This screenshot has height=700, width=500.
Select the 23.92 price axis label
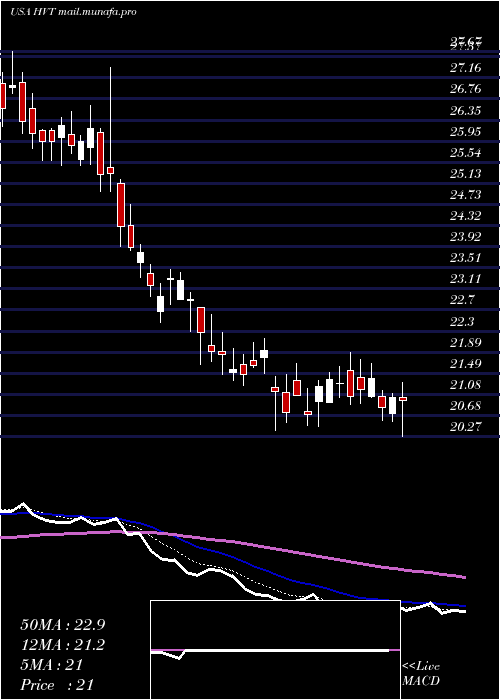click(x=466, y=237)
